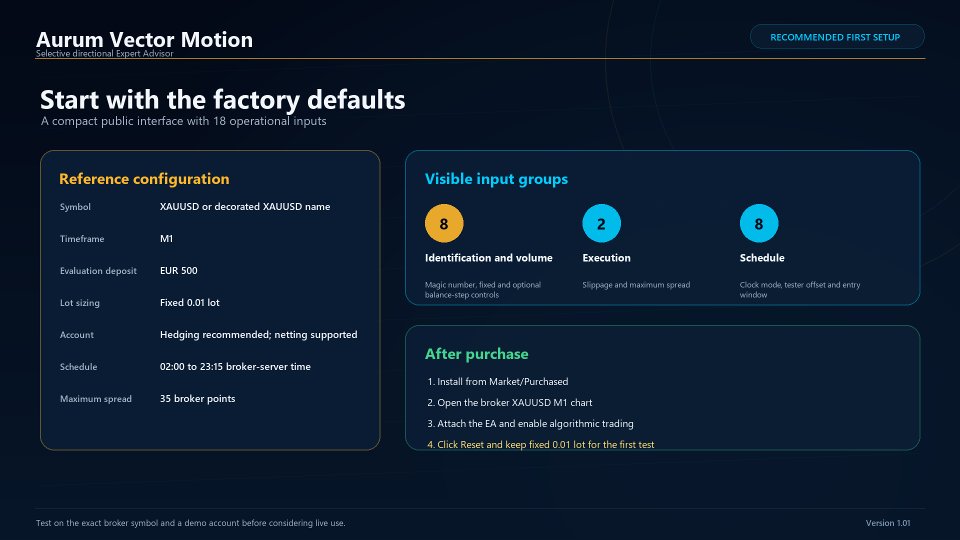Click the blue 8 circle above Schedule
The image size is (960, 540).
[759, 223]
